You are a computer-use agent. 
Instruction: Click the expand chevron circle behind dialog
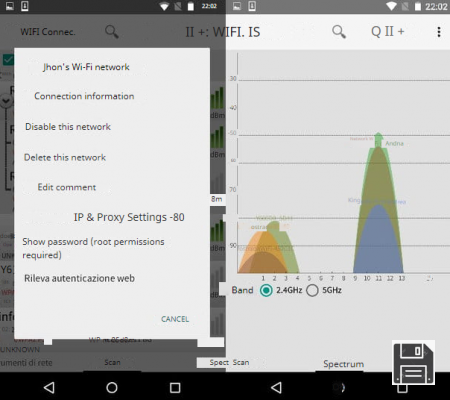click(6, 101)
